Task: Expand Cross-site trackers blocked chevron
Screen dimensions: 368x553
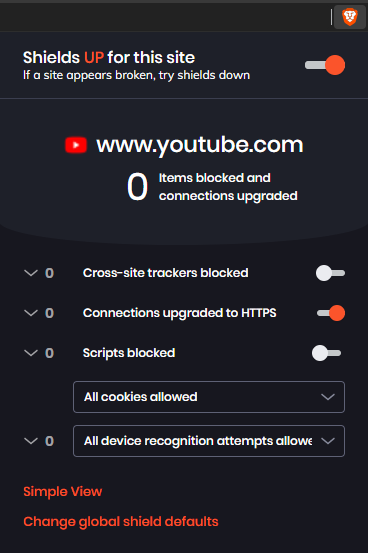Action: click(x=31, y=273)
